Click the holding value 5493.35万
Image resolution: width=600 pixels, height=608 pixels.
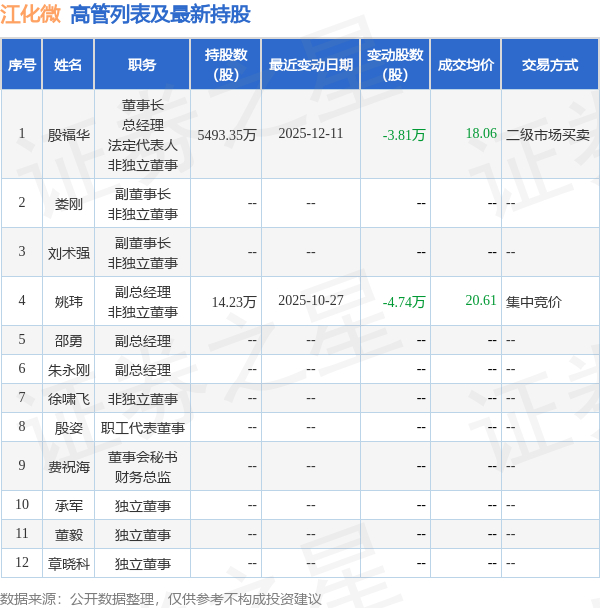point(227,135)
